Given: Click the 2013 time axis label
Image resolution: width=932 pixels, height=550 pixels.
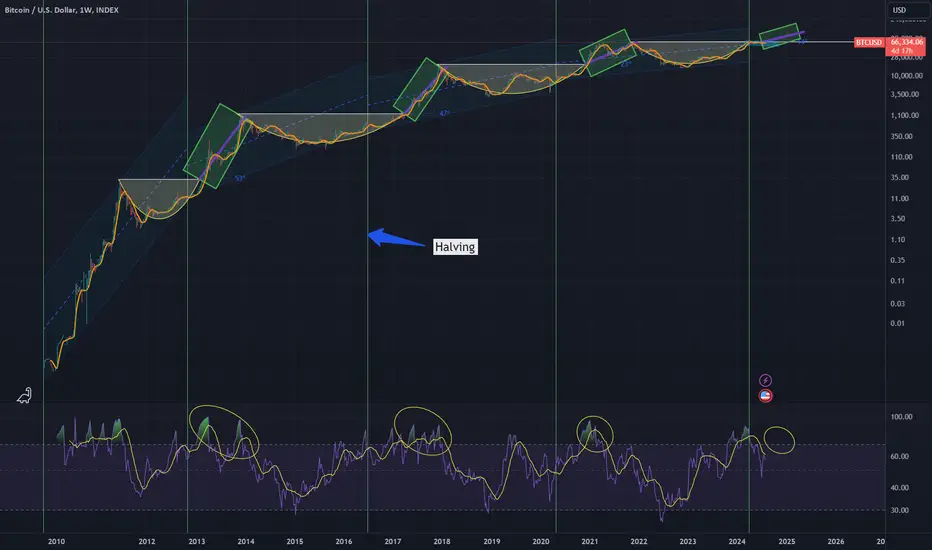Looking at the screenshot, I should point(197,542).
